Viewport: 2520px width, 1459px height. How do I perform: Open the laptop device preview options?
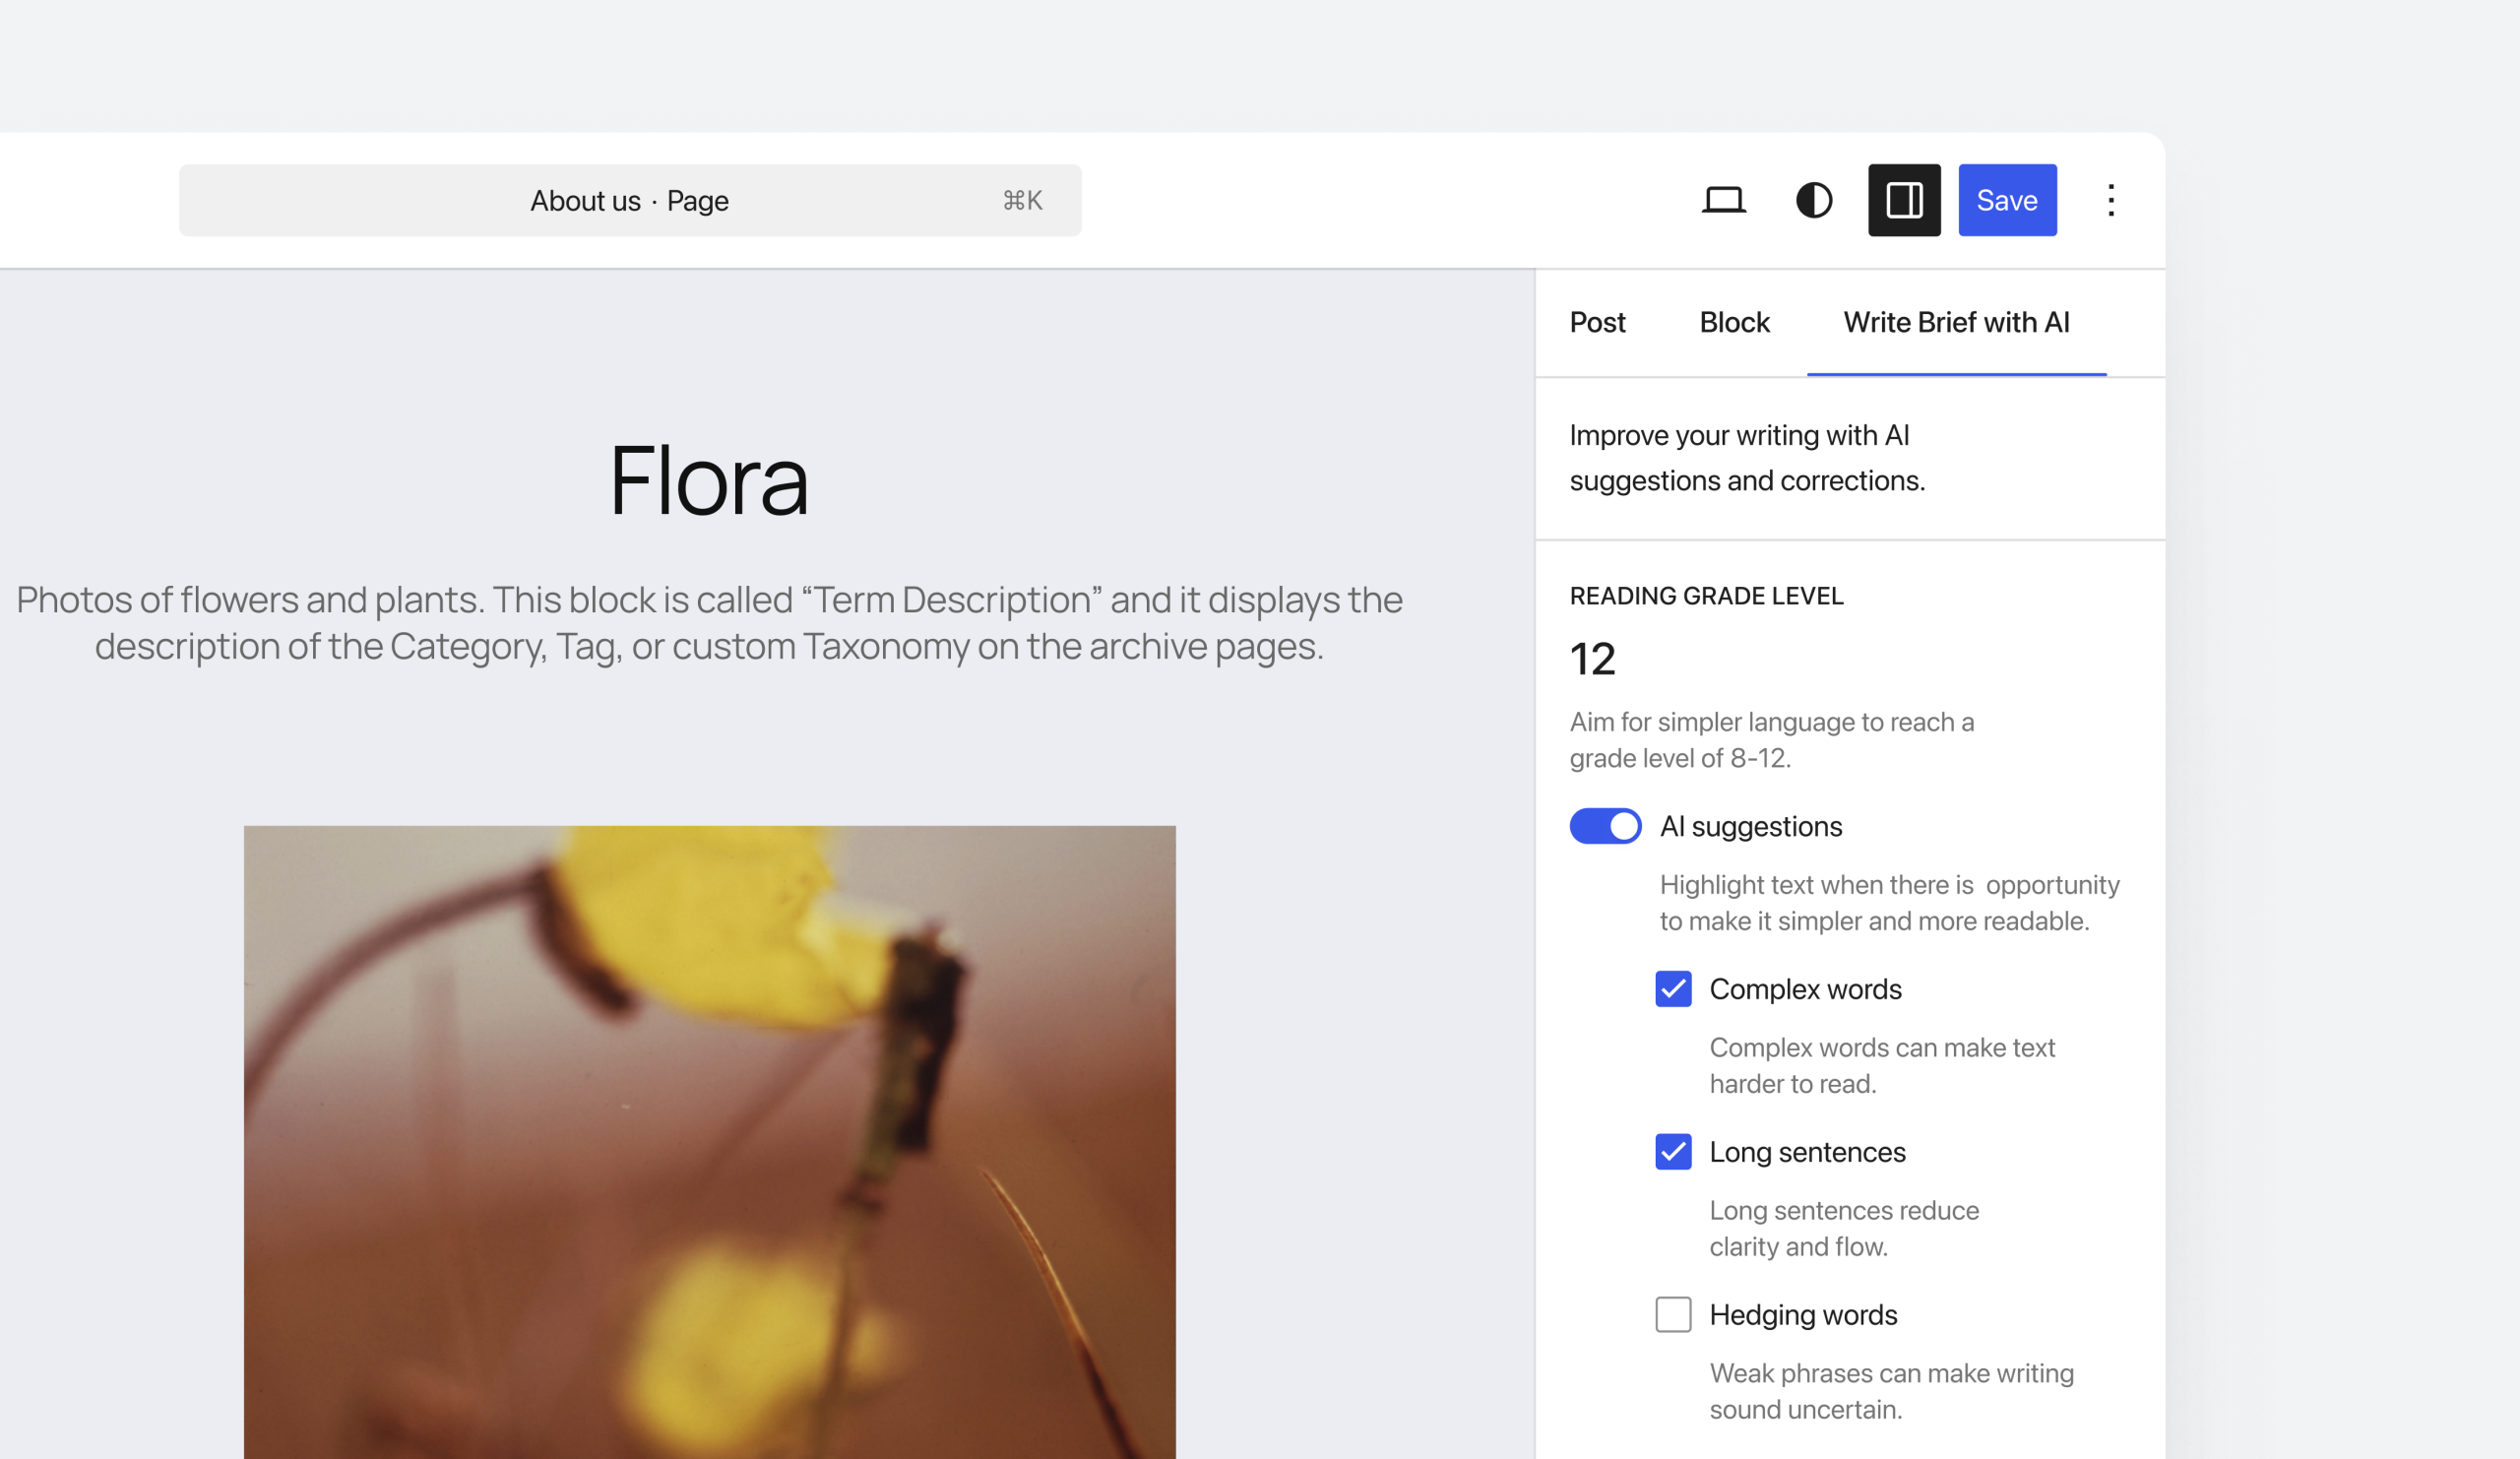click(1723, 200)
